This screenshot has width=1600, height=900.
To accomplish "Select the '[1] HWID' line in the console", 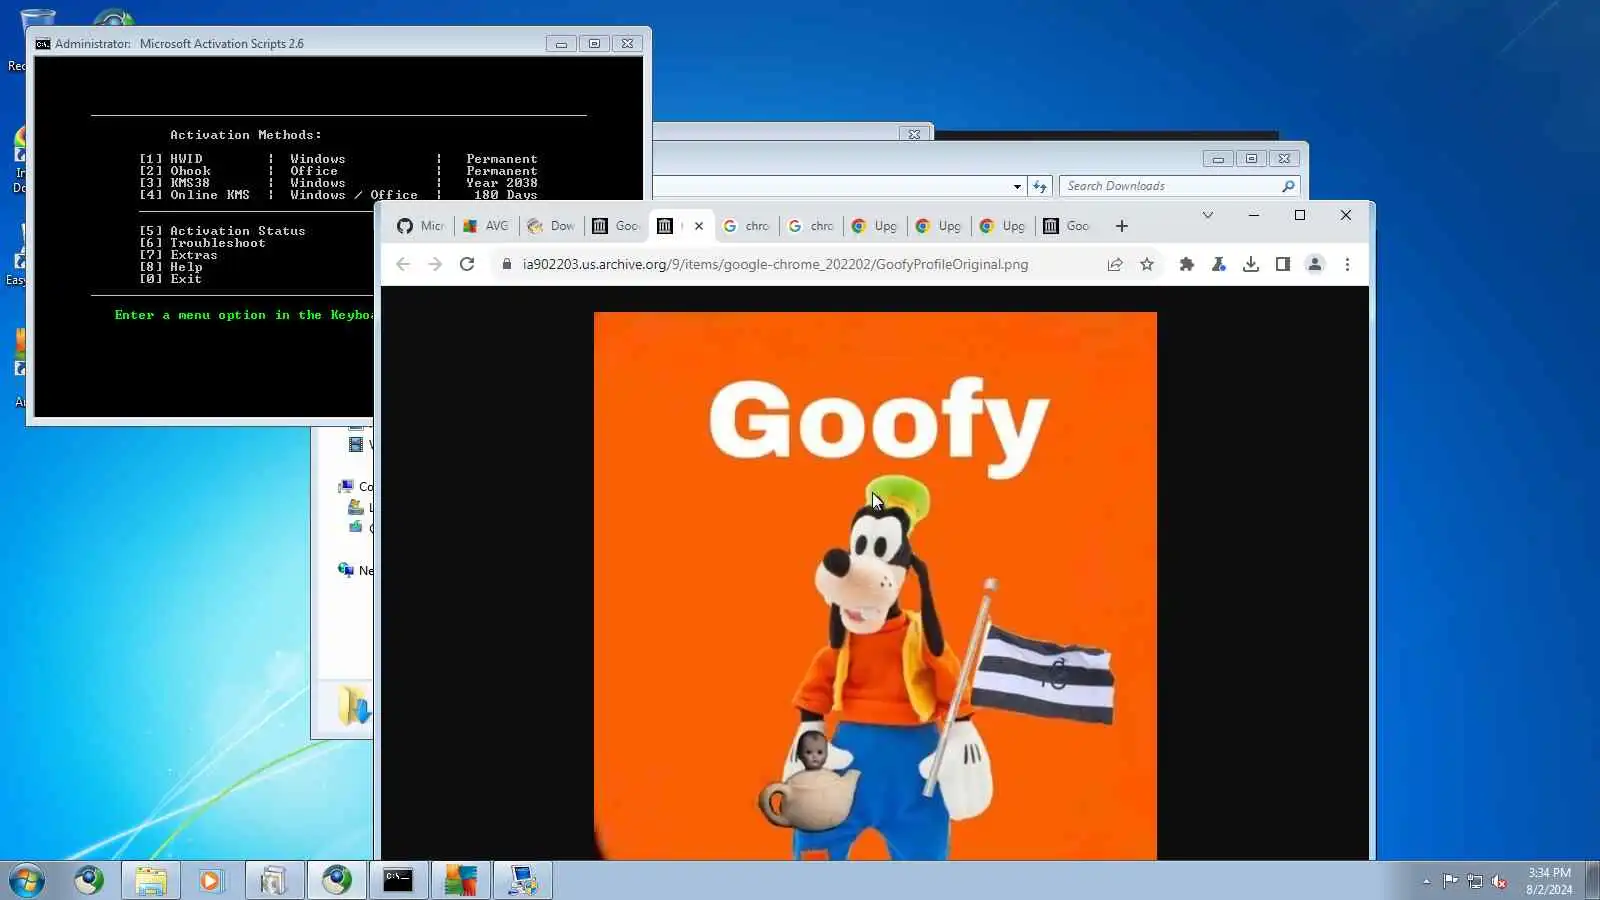I will [339, 159].
